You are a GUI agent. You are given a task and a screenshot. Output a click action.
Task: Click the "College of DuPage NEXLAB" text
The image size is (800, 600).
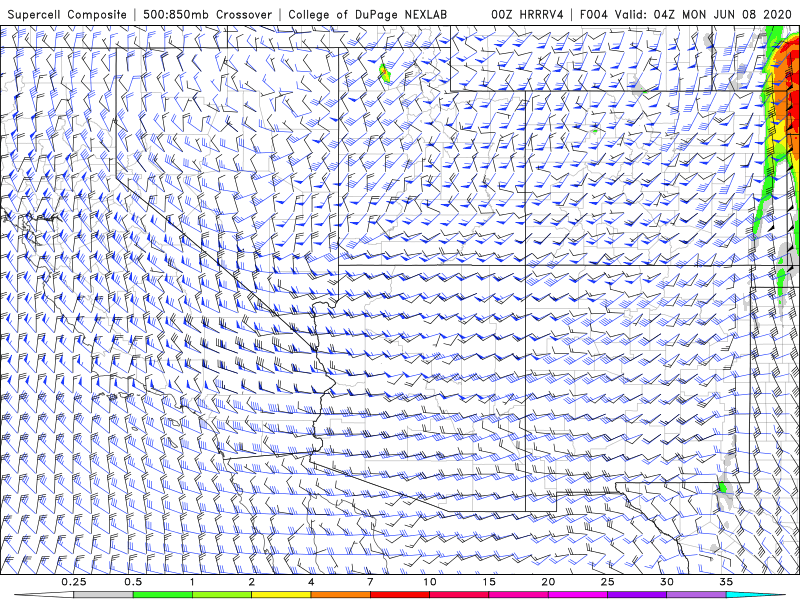367,14
